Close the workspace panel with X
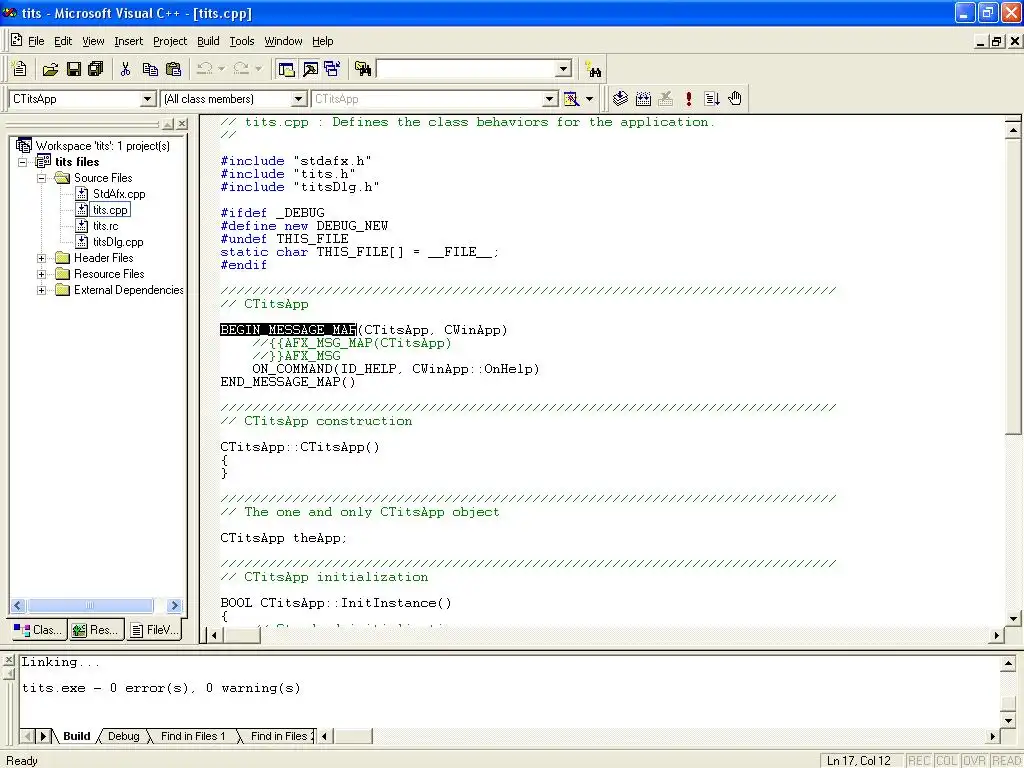The height and width of the screenshot is (768, 1024). click(x=182, y=123)
